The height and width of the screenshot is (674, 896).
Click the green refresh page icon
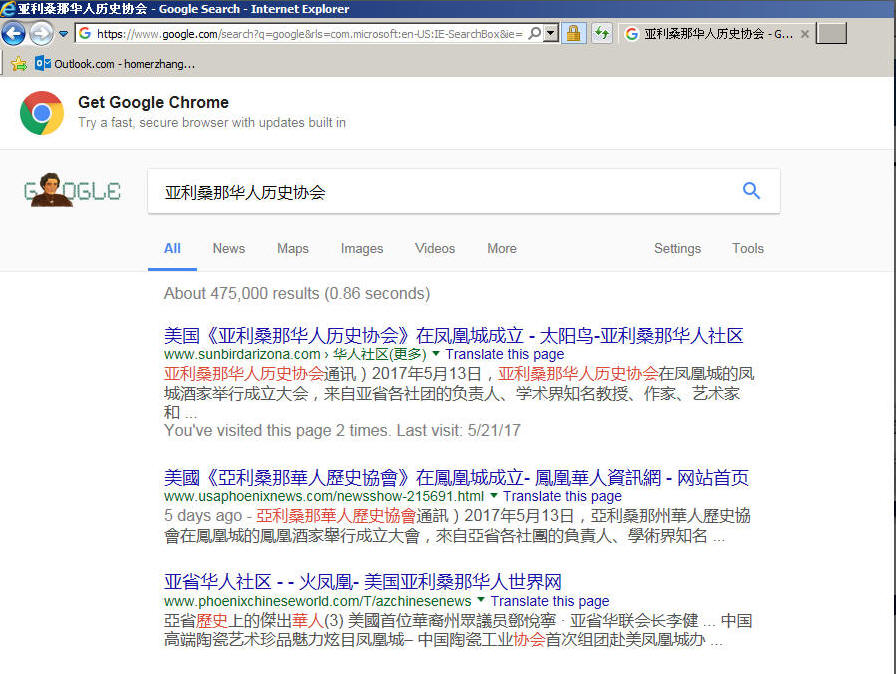[x=601, y=34]
